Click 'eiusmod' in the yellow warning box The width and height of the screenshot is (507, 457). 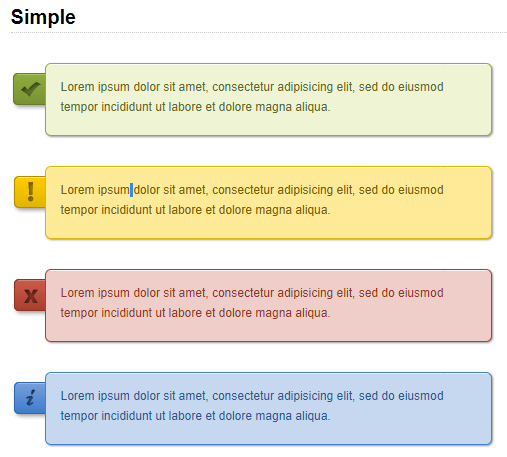pyautogui.click(x=421, y=190)
